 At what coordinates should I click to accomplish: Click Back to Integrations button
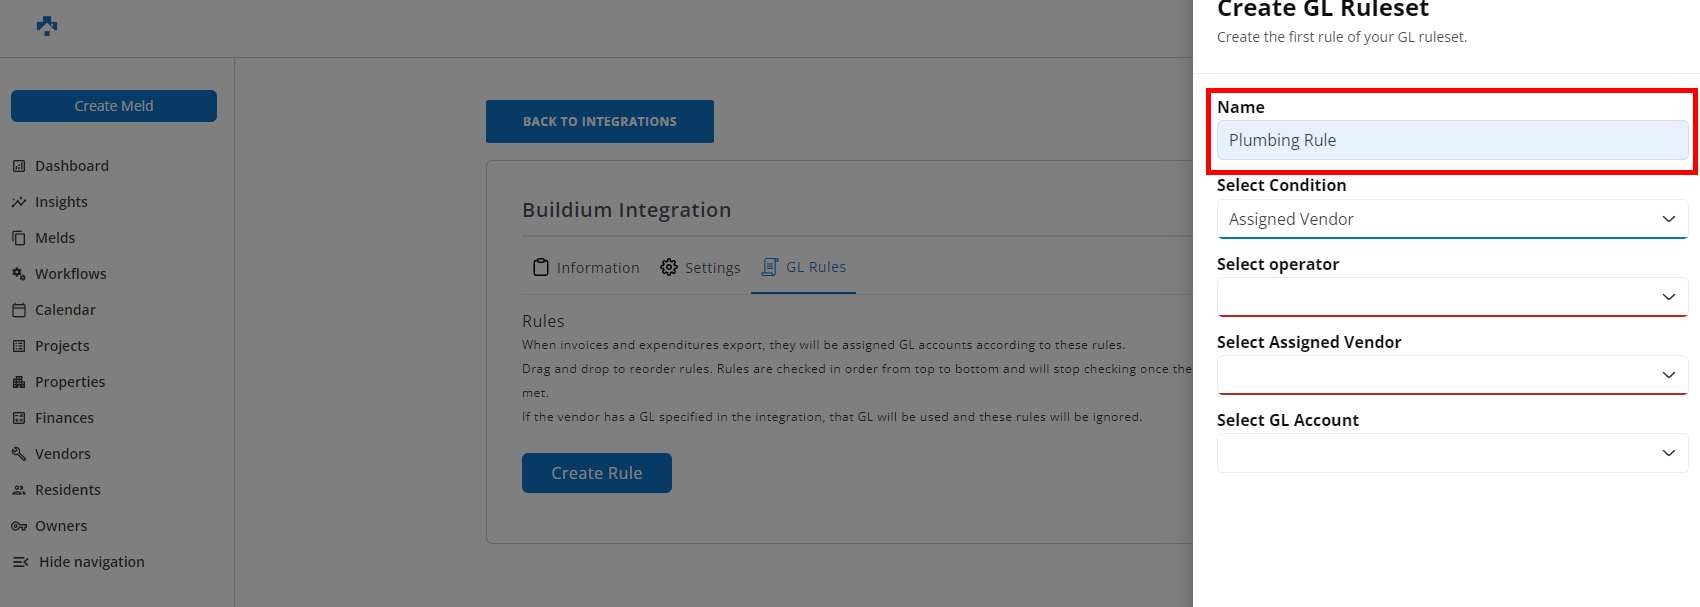[x=600, y=121]
